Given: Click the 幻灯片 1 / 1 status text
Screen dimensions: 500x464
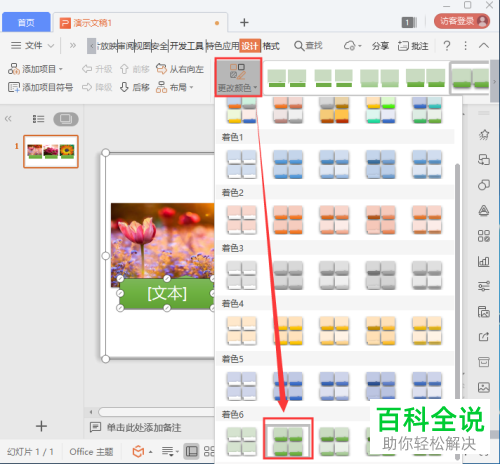Looking at the screenshot, I should pyautogui.click(x=30, y=452).
